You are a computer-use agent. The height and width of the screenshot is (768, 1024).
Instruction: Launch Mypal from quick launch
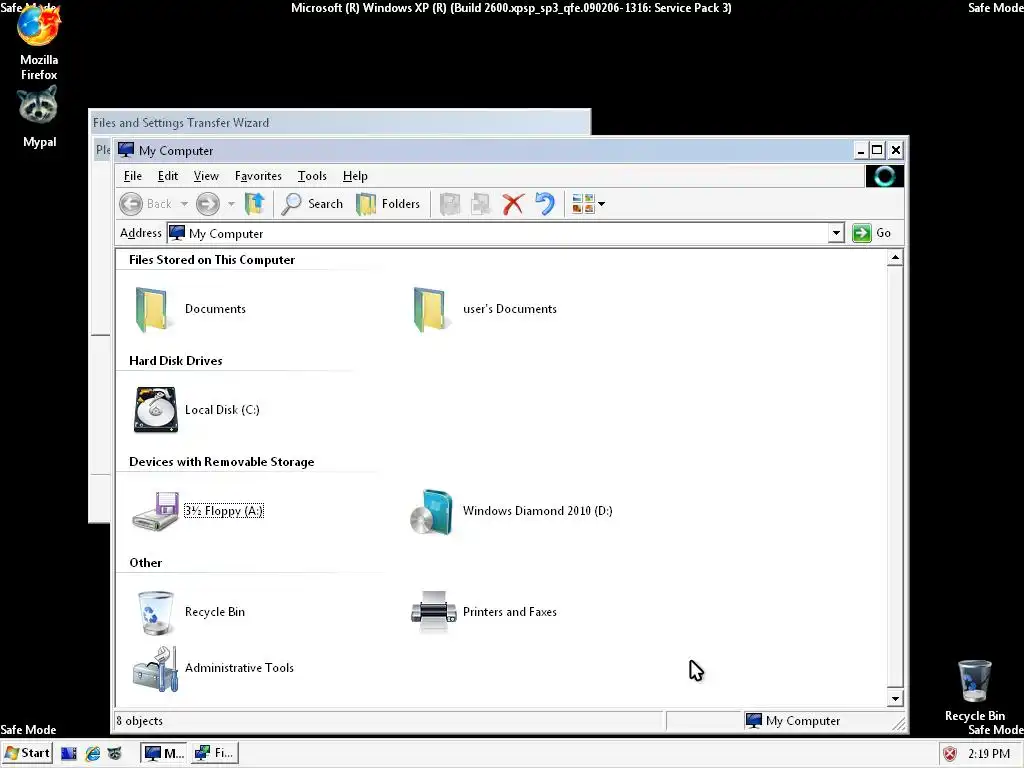[x=114, y=754]
